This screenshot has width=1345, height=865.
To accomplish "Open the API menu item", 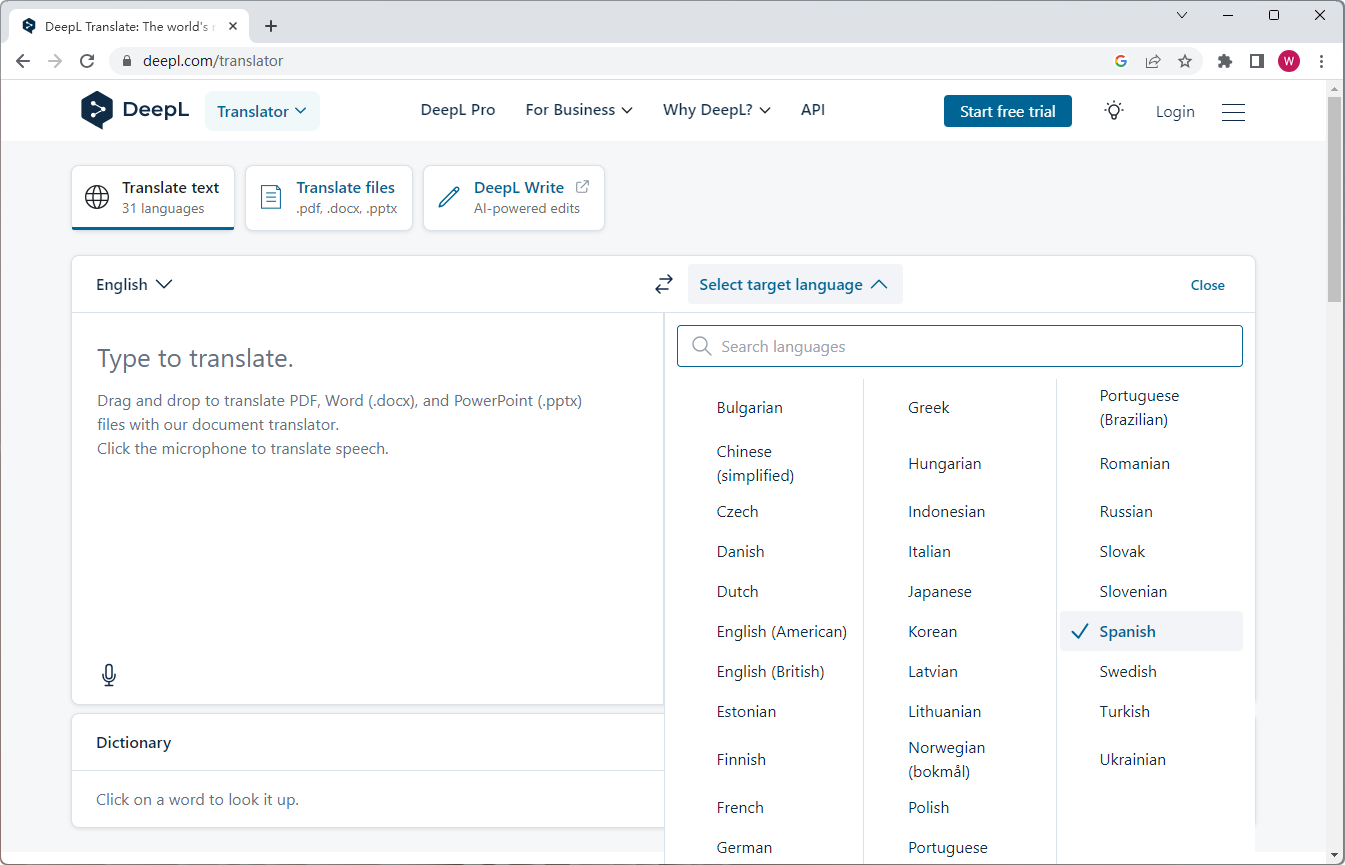I will coord(813,110).
